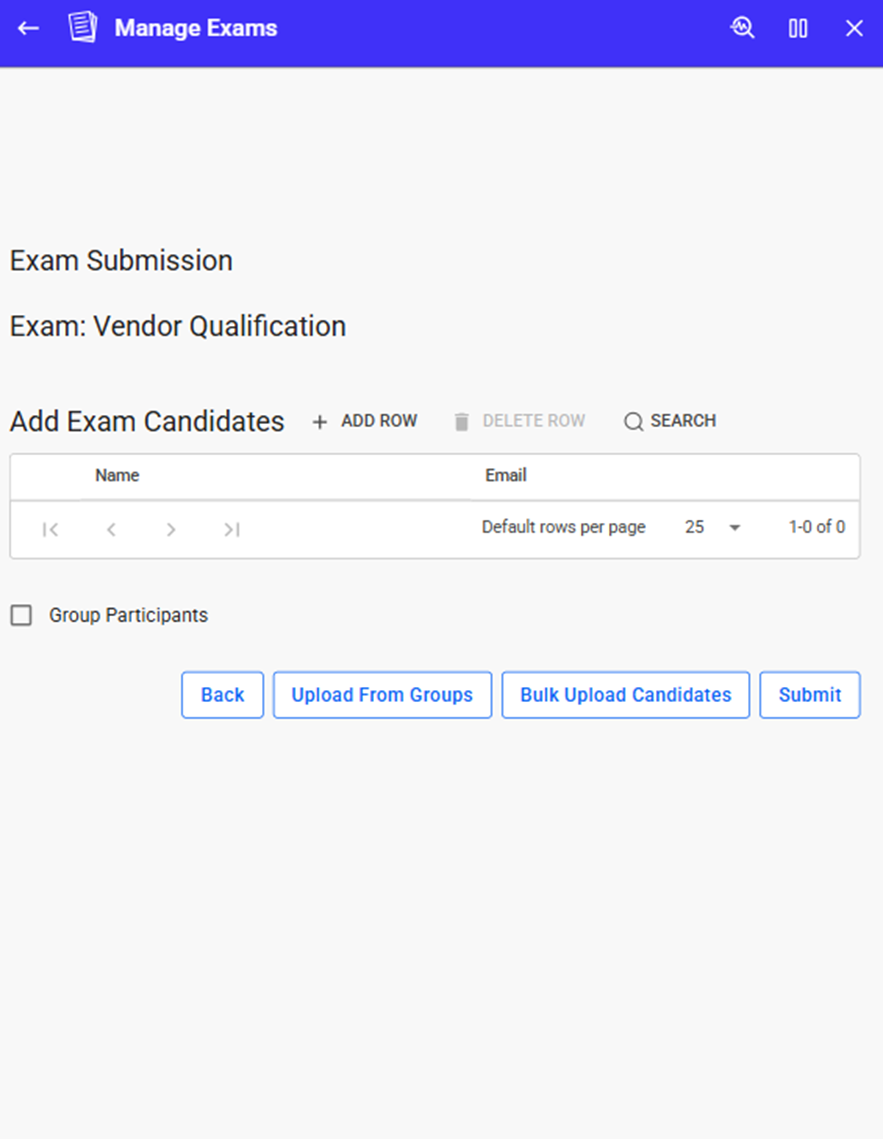Open the analytics search icon in header
The height and width of the screenshot is (1139, 883).
pos(742,28)
